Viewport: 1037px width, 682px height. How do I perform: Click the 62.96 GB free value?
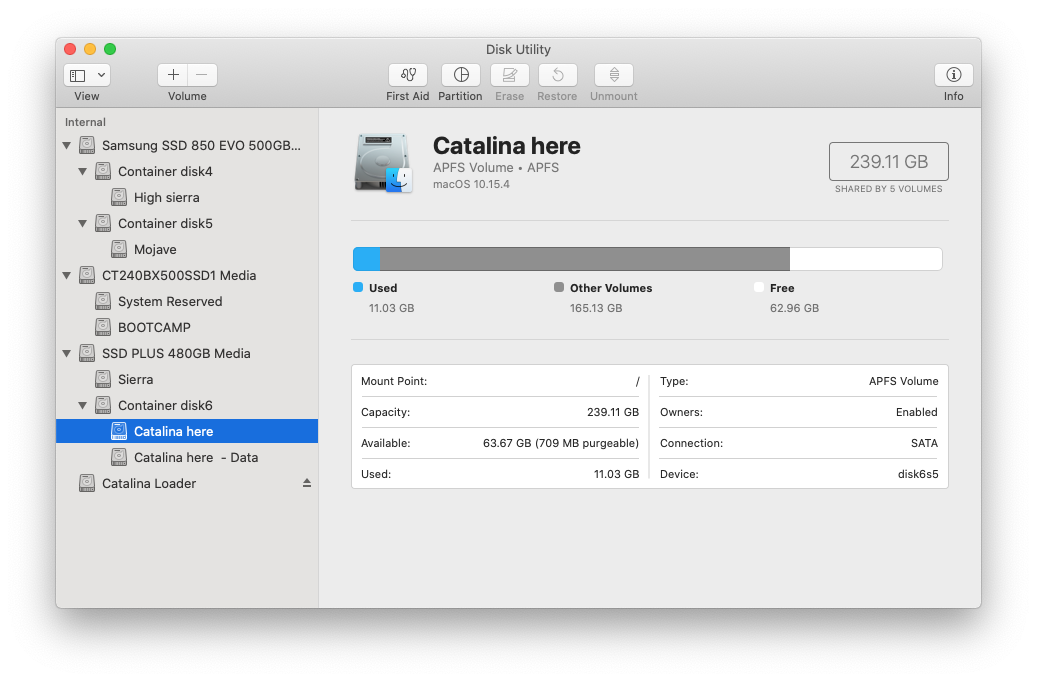click(794, 308)
